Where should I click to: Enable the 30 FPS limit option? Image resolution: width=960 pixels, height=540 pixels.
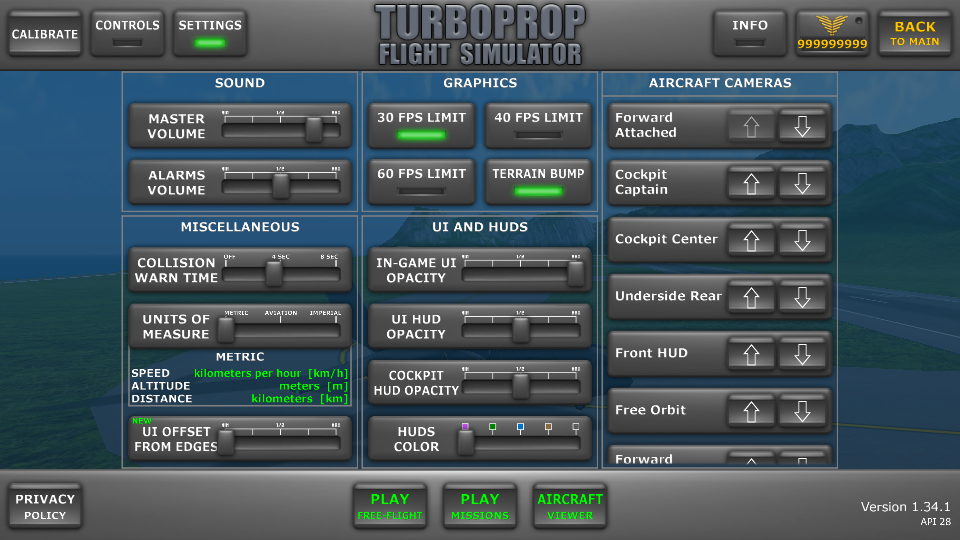(x=421, y=126)
